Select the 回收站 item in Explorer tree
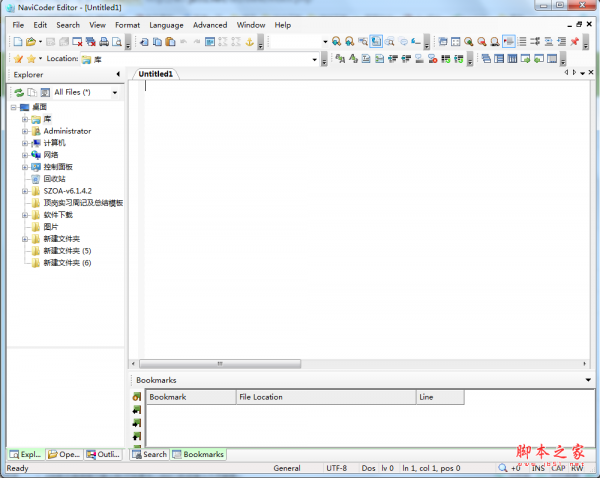 (x=54, y=179)
